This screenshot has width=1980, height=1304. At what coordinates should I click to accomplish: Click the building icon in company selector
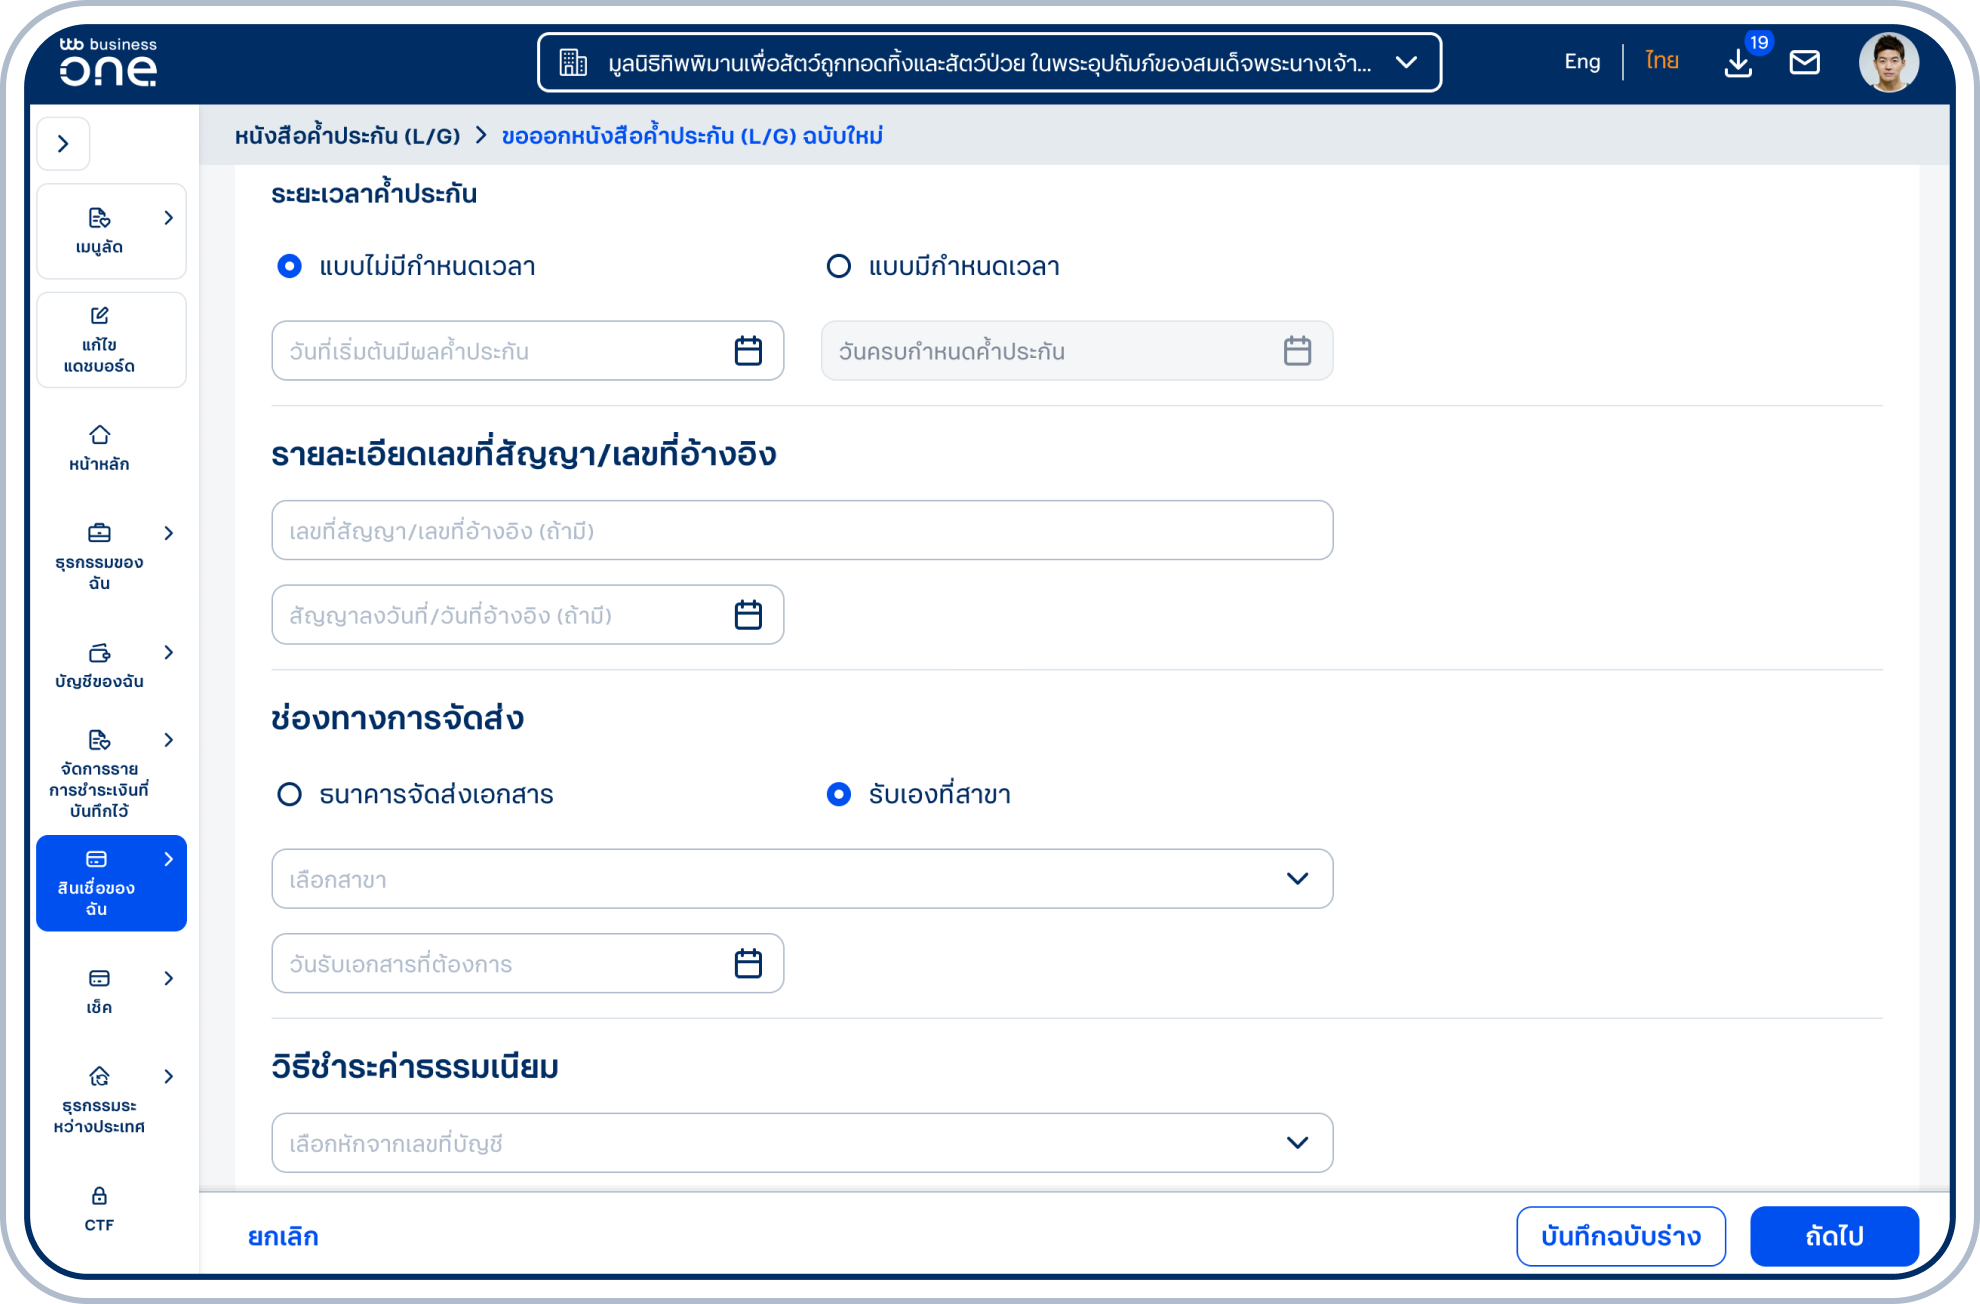coord(573,63)
